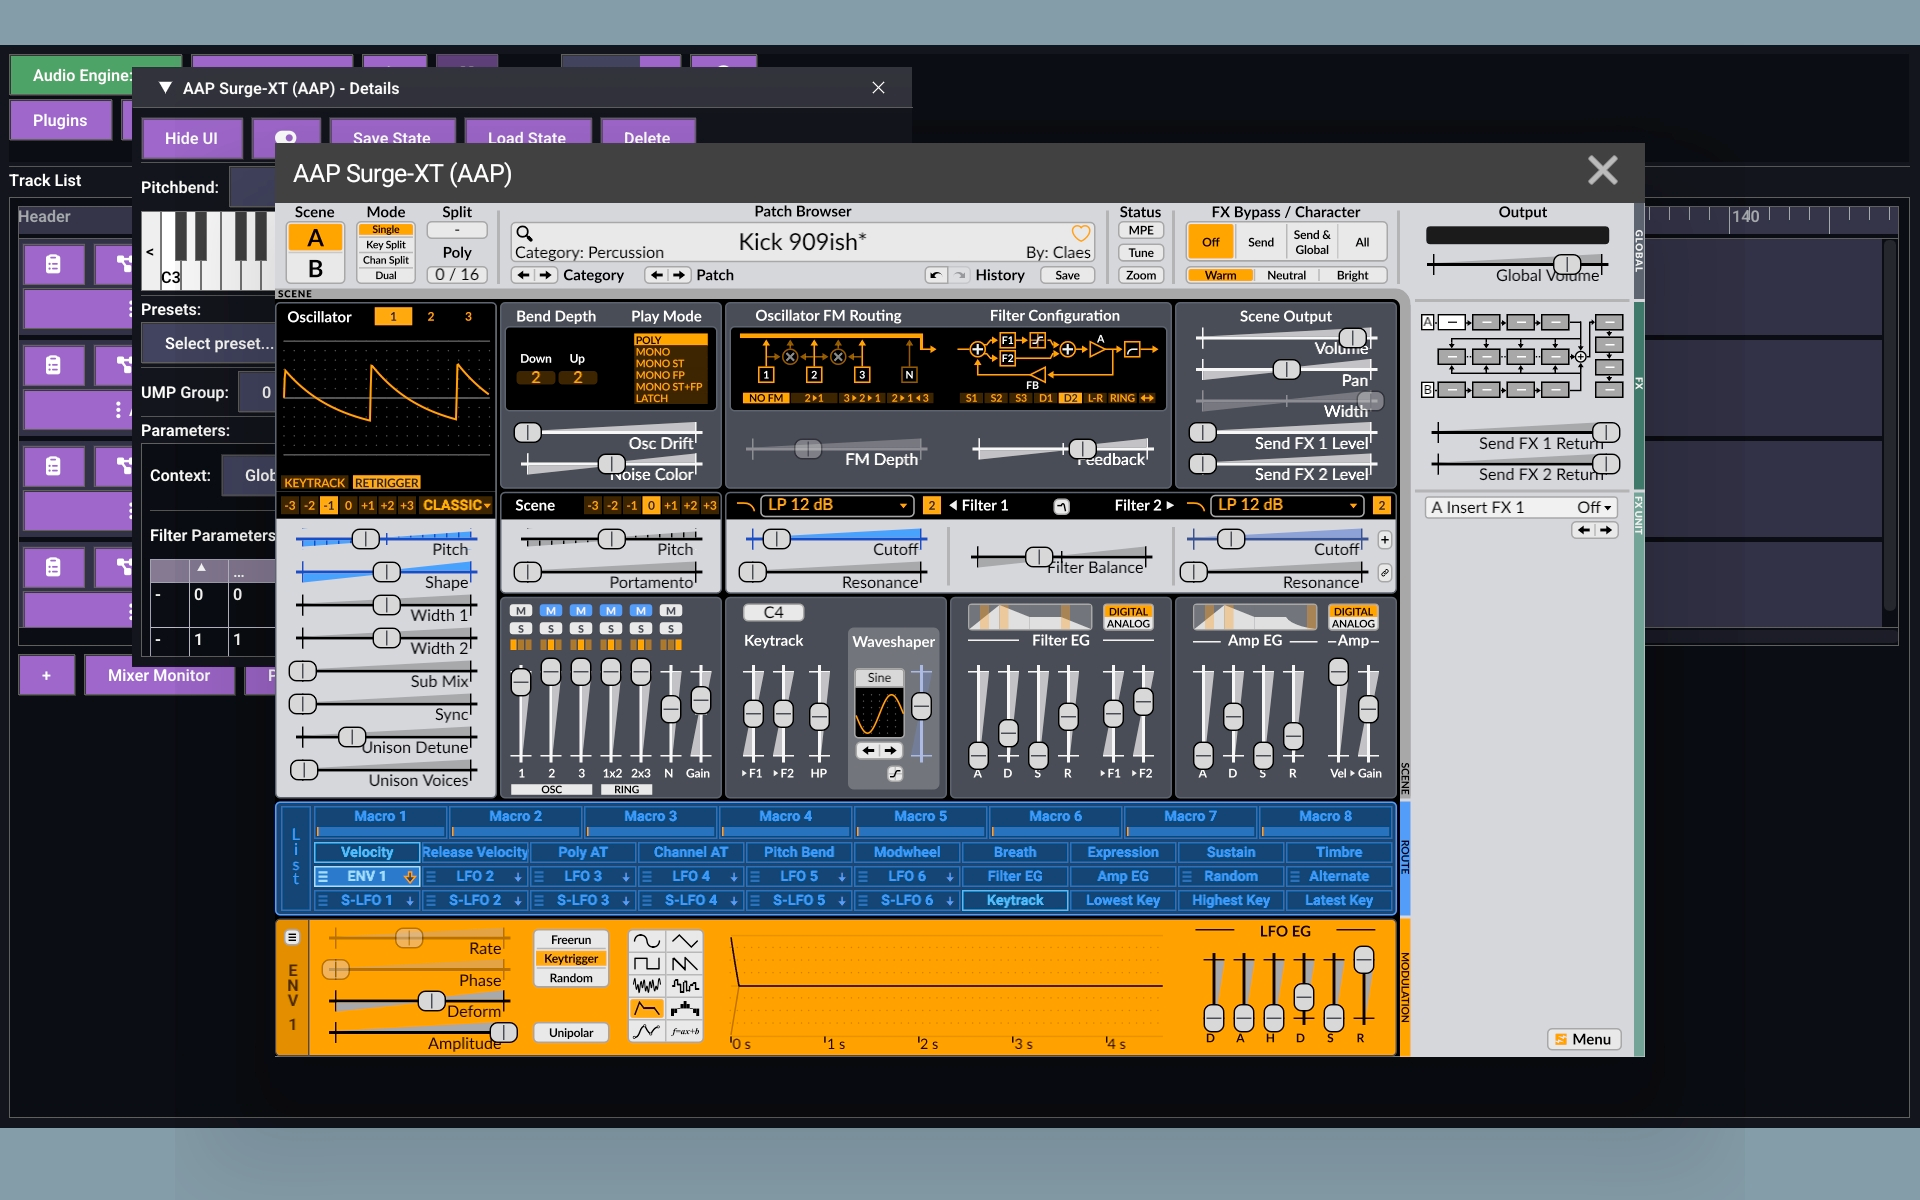Click the Global Volume slider handle
The width and height of the screenshot is (1920, 1200).
1566,265
